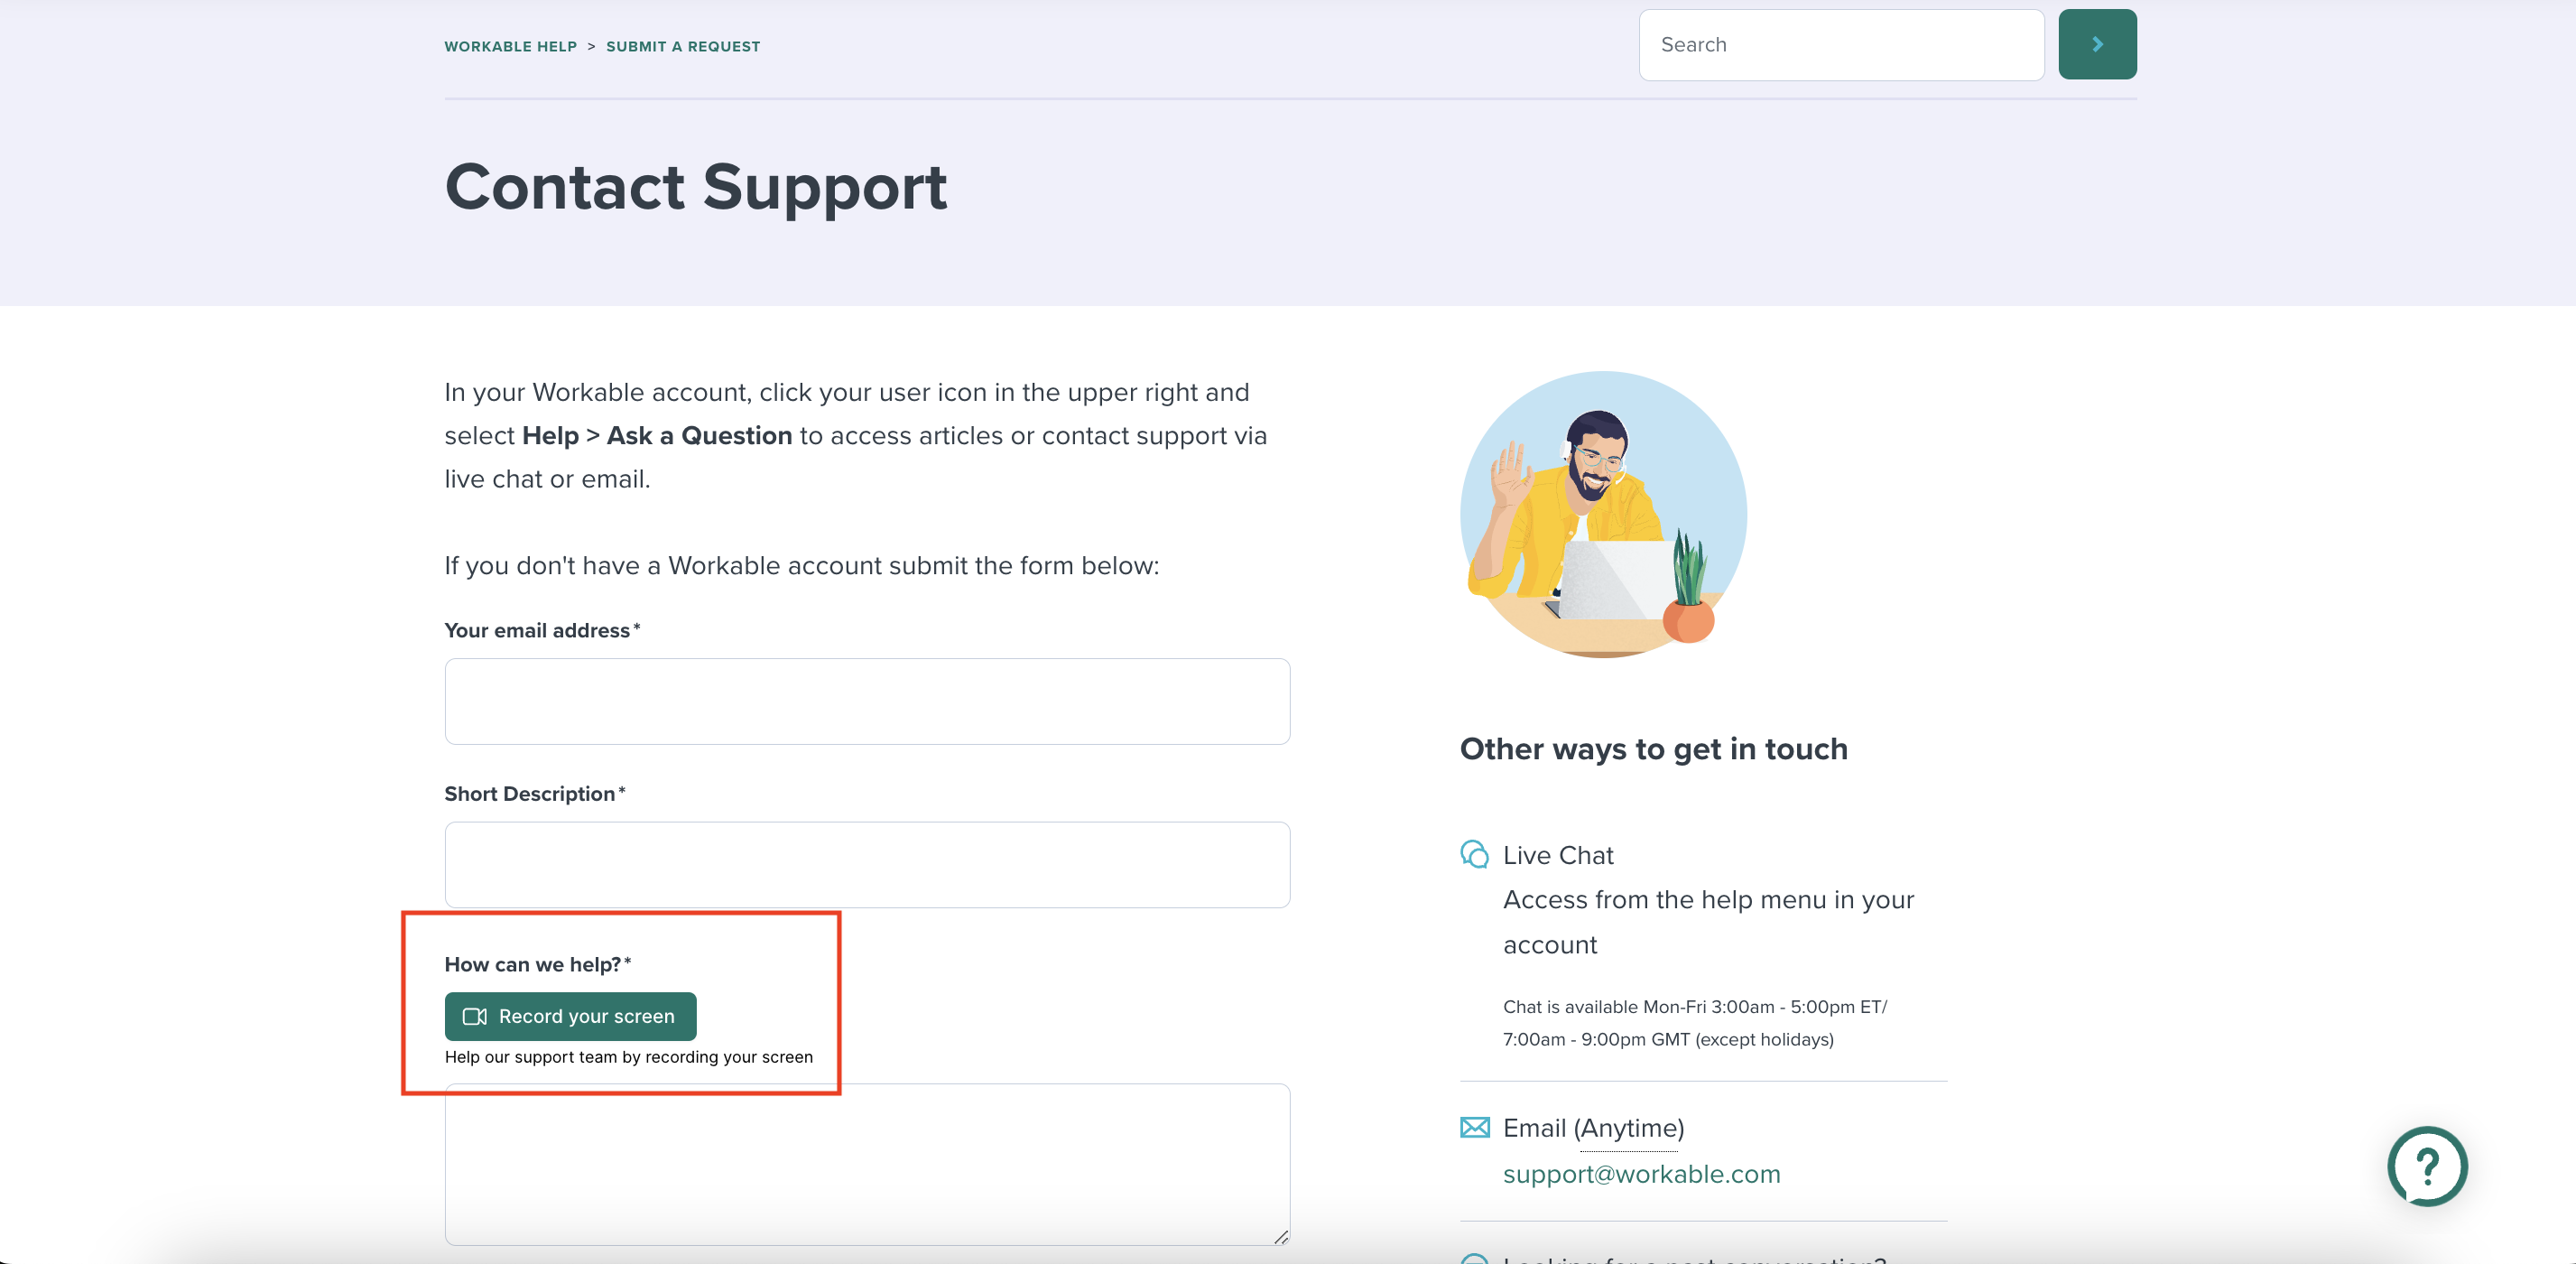
Task: Click the support agent illustration
Action: (x=1603, y=514)
